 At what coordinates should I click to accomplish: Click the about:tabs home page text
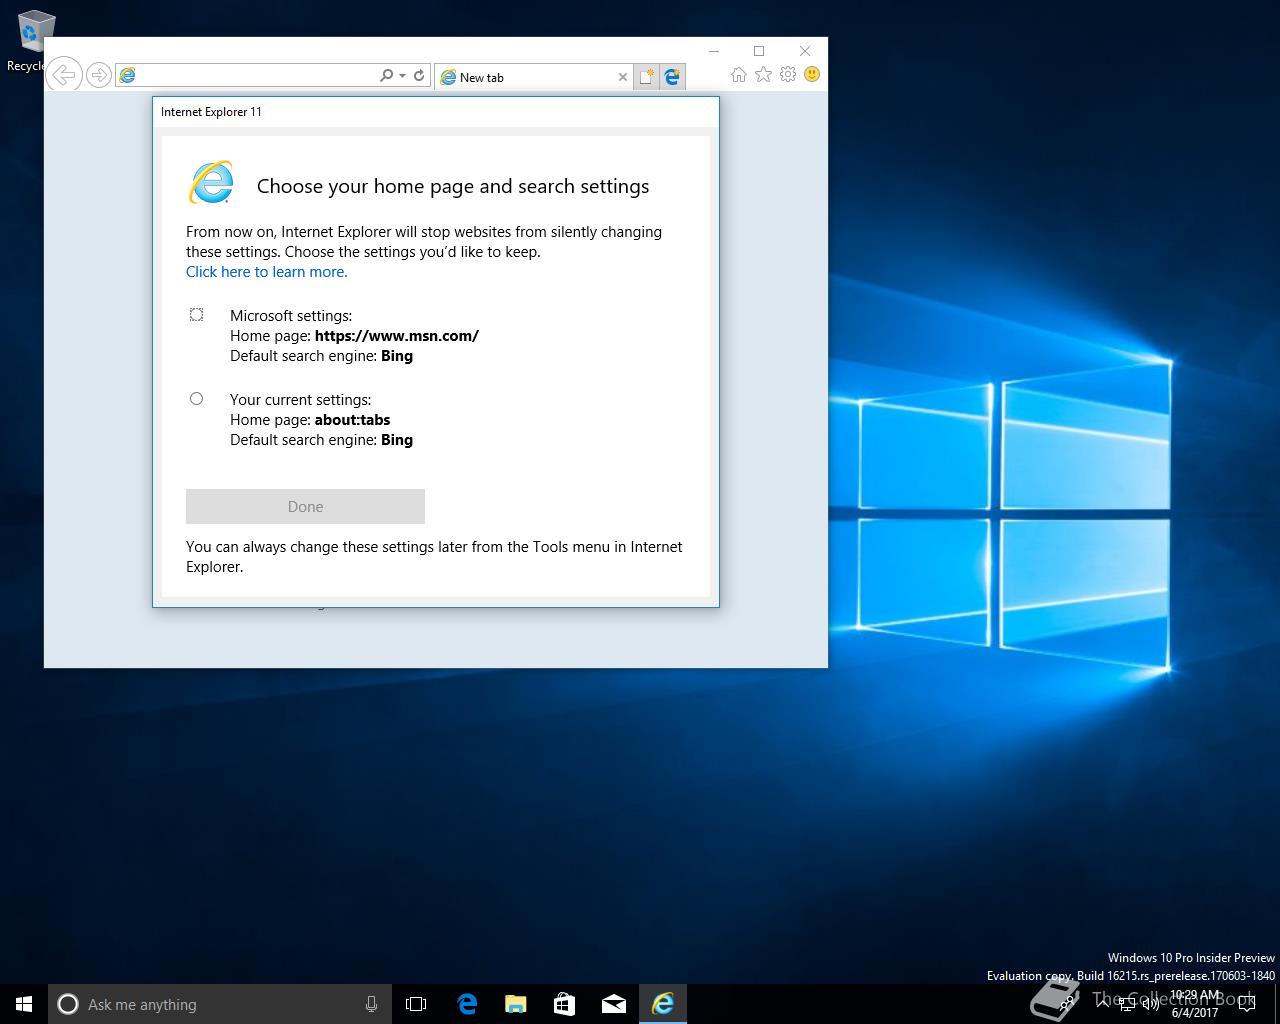pyautogui.click(x=352, y=420)
